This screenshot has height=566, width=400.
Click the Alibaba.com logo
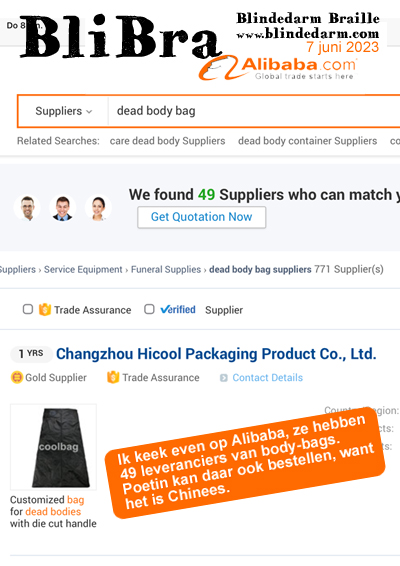pyautogui.click(x=278, y=68)
